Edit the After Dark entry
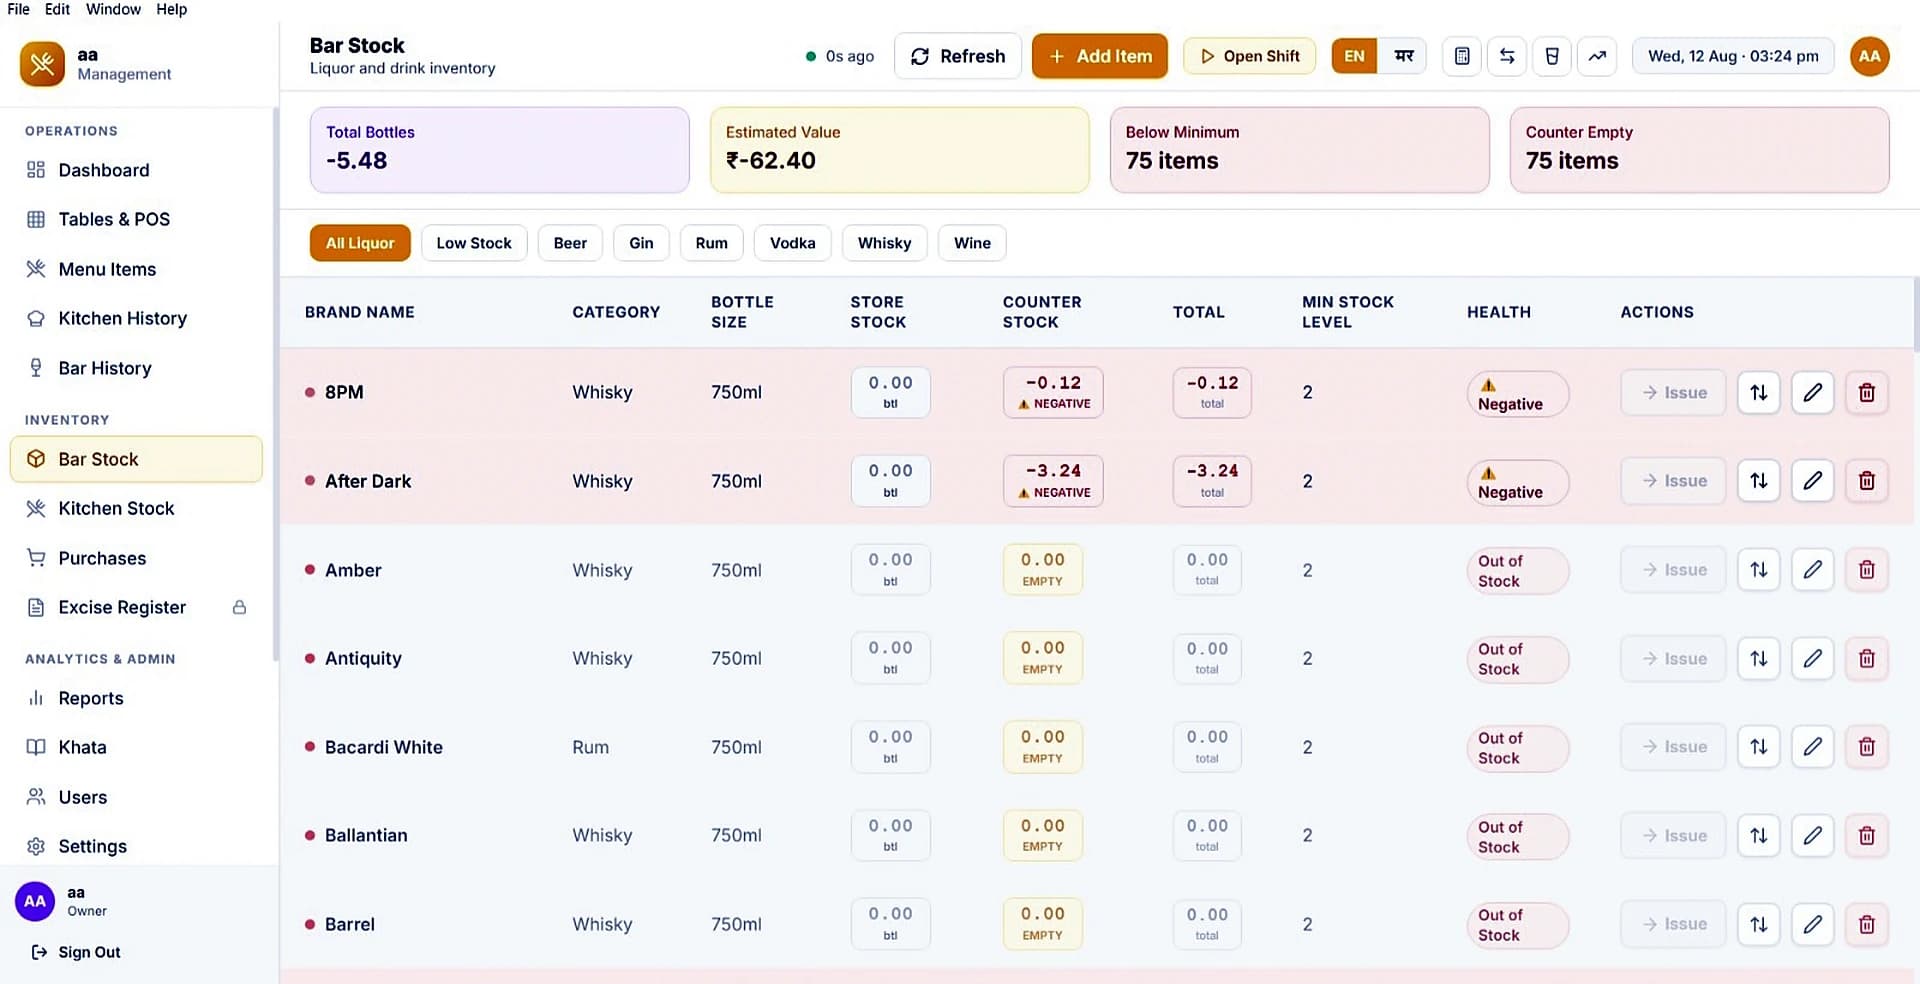The width and height of the screenshot is (1920, 984). 1813,481
